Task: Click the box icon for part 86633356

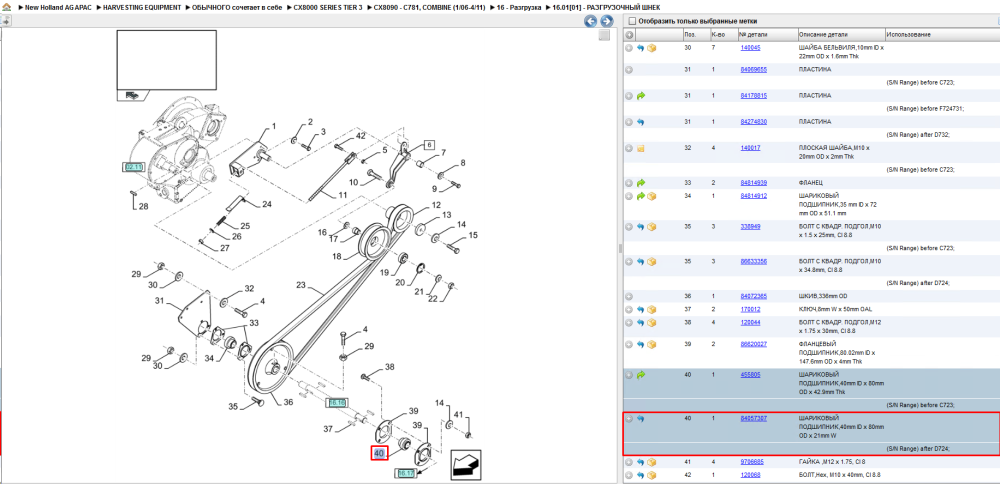Action: point(652,261)
